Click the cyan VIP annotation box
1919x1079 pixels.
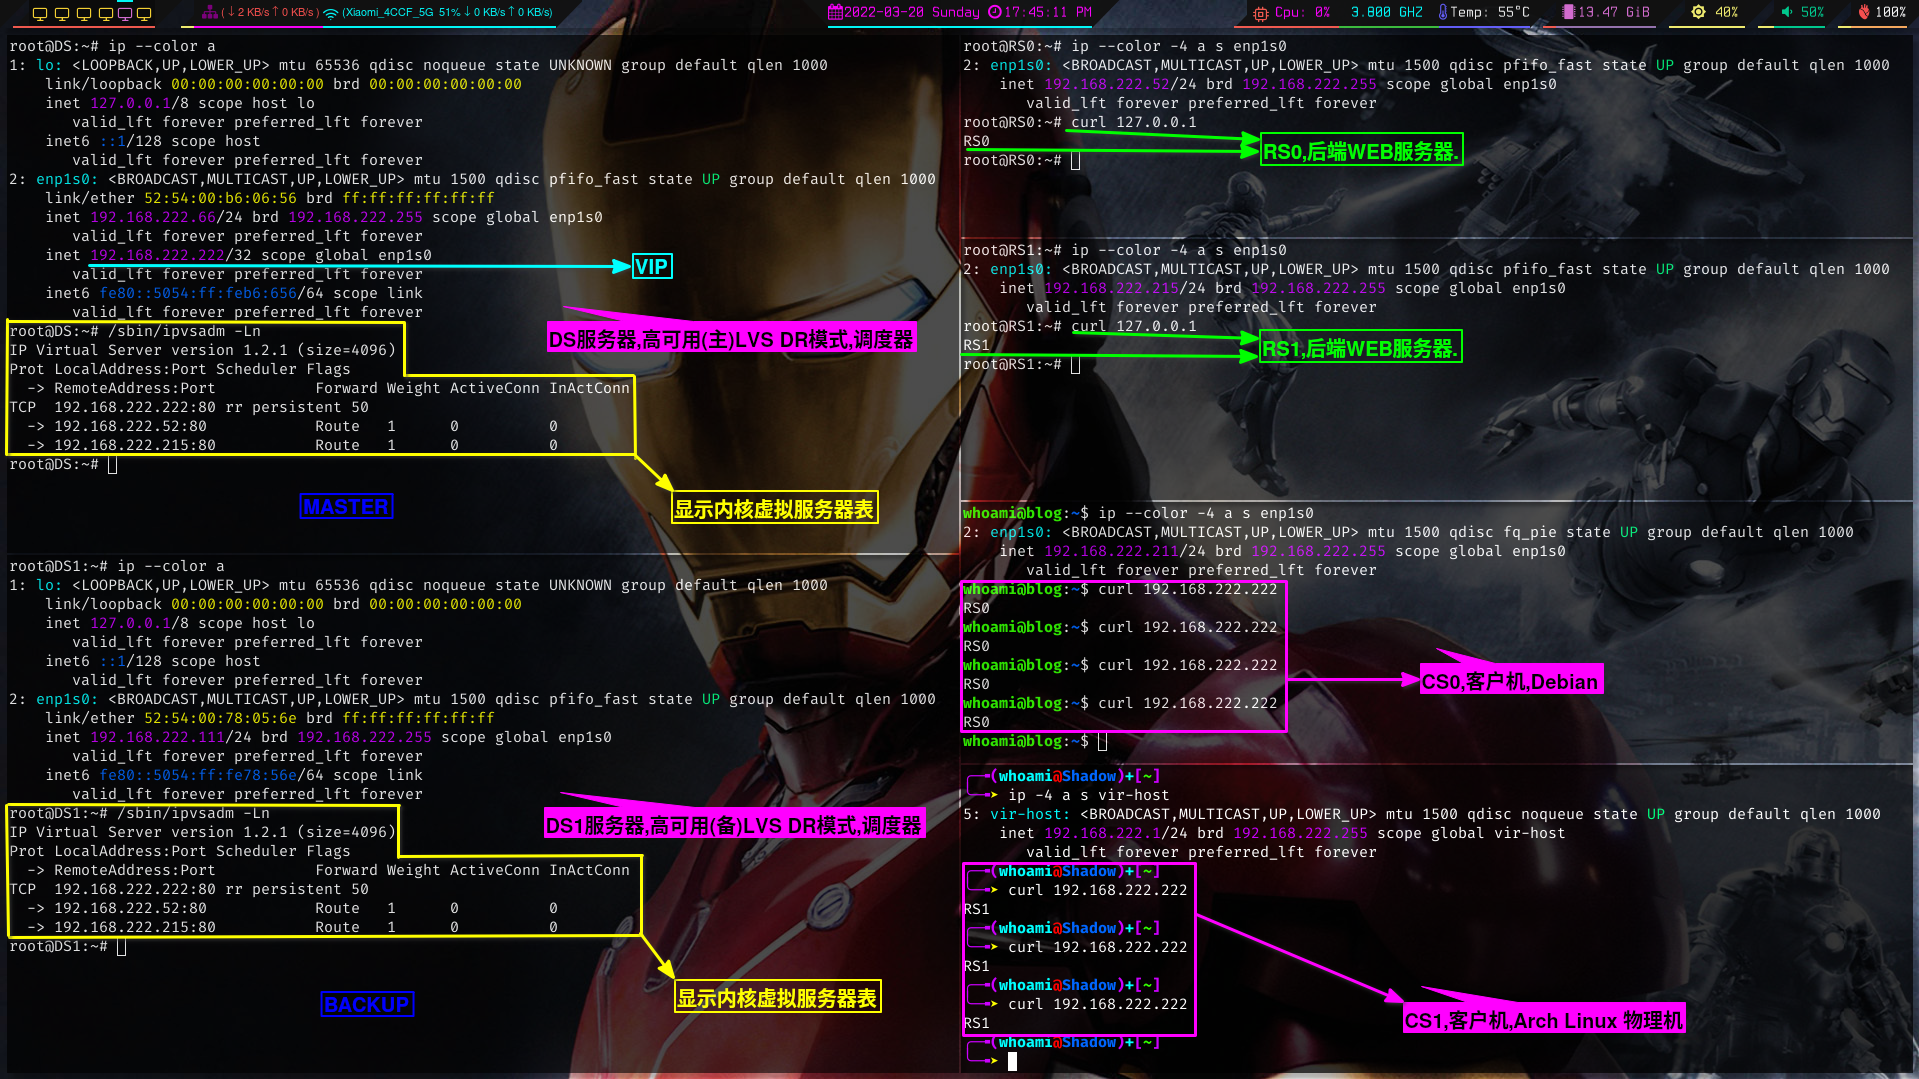651,266
